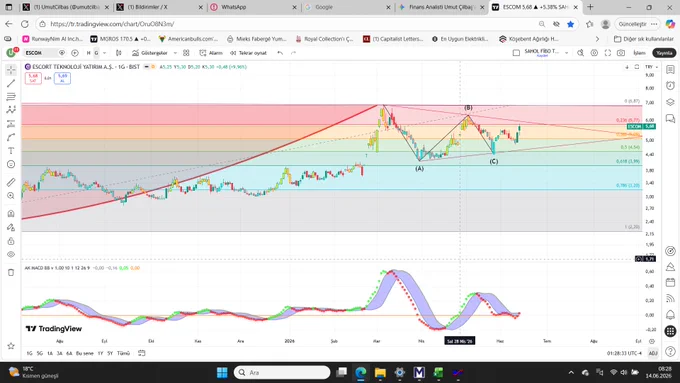Select the 5G date range

coord(40,354)
